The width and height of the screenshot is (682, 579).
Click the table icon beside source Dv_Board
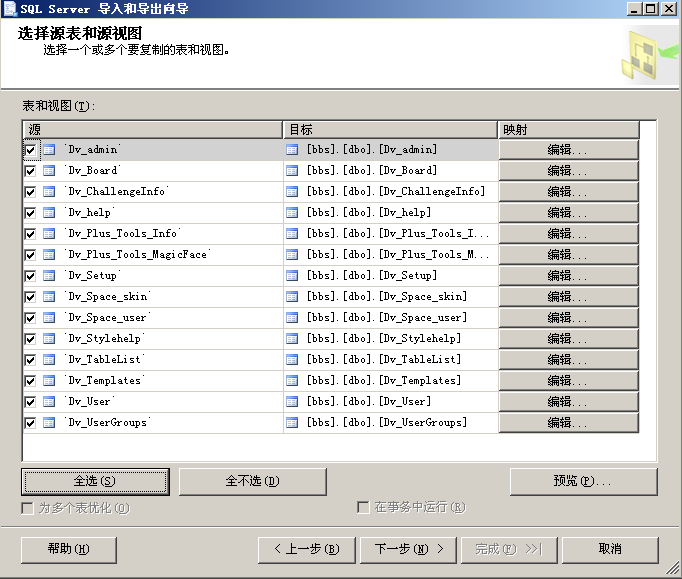click(49, 171)
